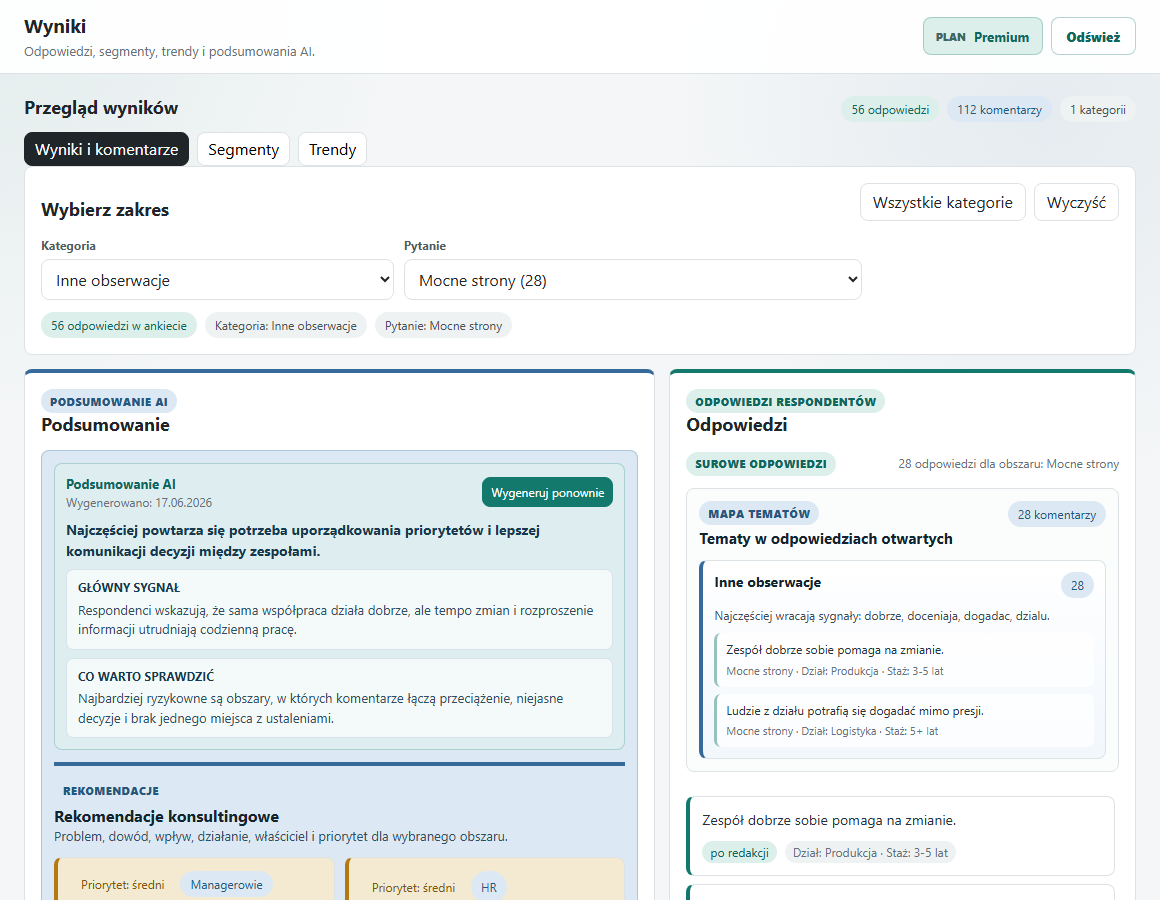1160x900 pixels.
Task: Click the HR tag on recommendation card
Action: tap(489, 887)
